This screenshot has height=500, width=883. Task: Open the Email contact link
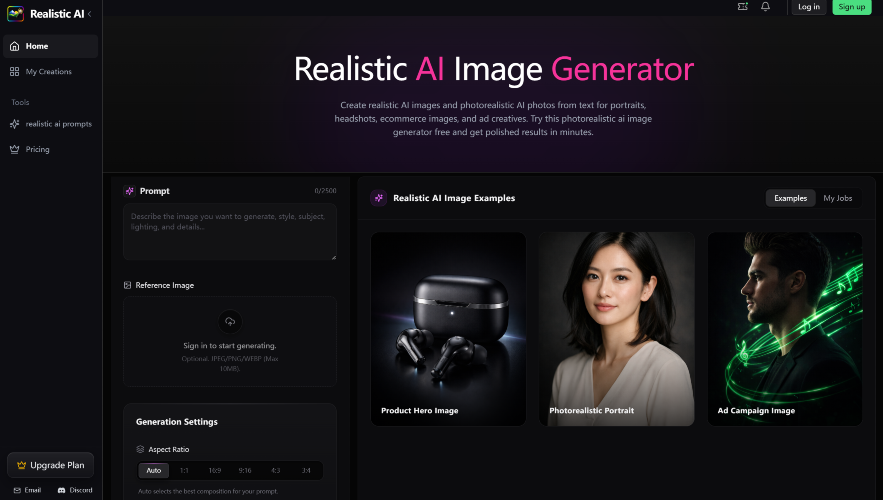pos(27,490)
